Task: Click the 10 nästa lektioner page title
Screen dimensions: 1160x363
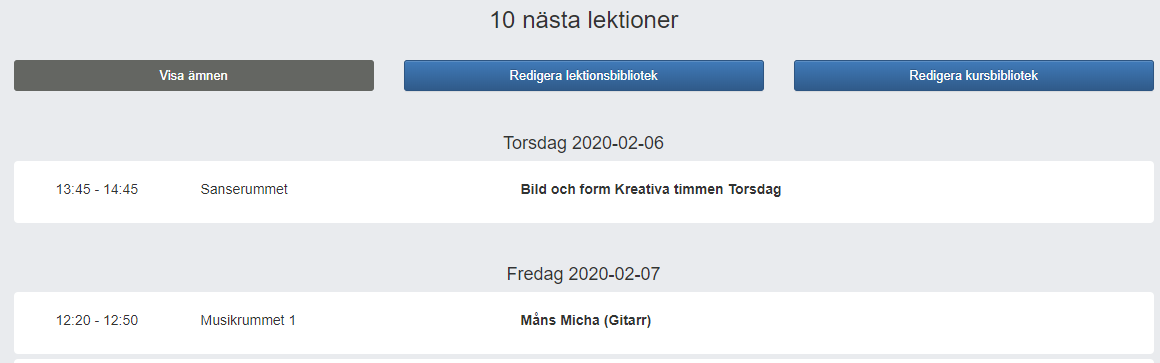Action: pos(584,20)
